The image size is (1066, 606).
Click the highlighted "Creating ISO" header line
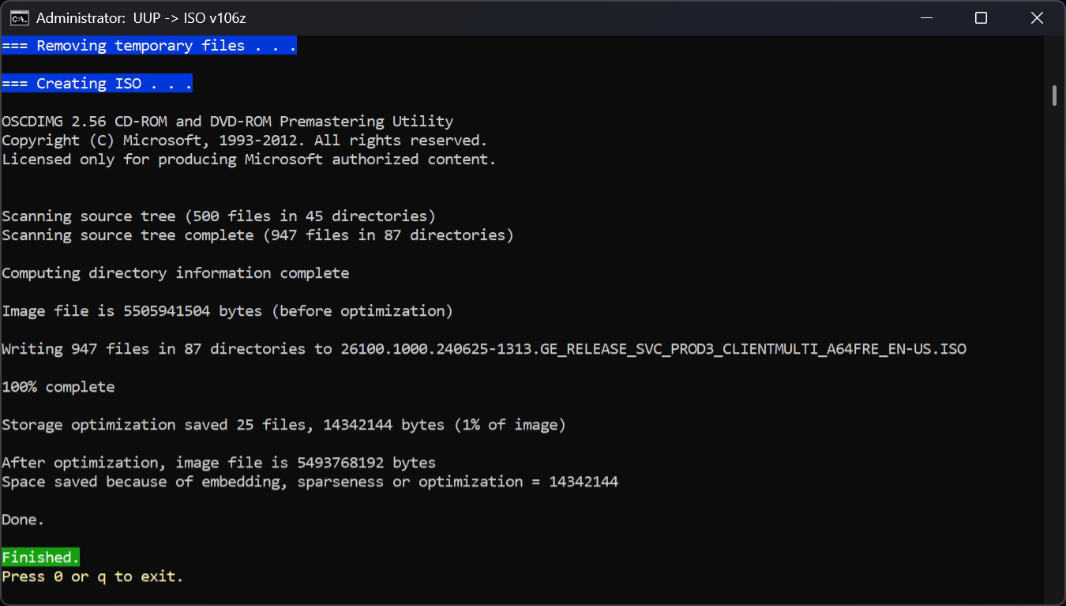tap(97, 84)
